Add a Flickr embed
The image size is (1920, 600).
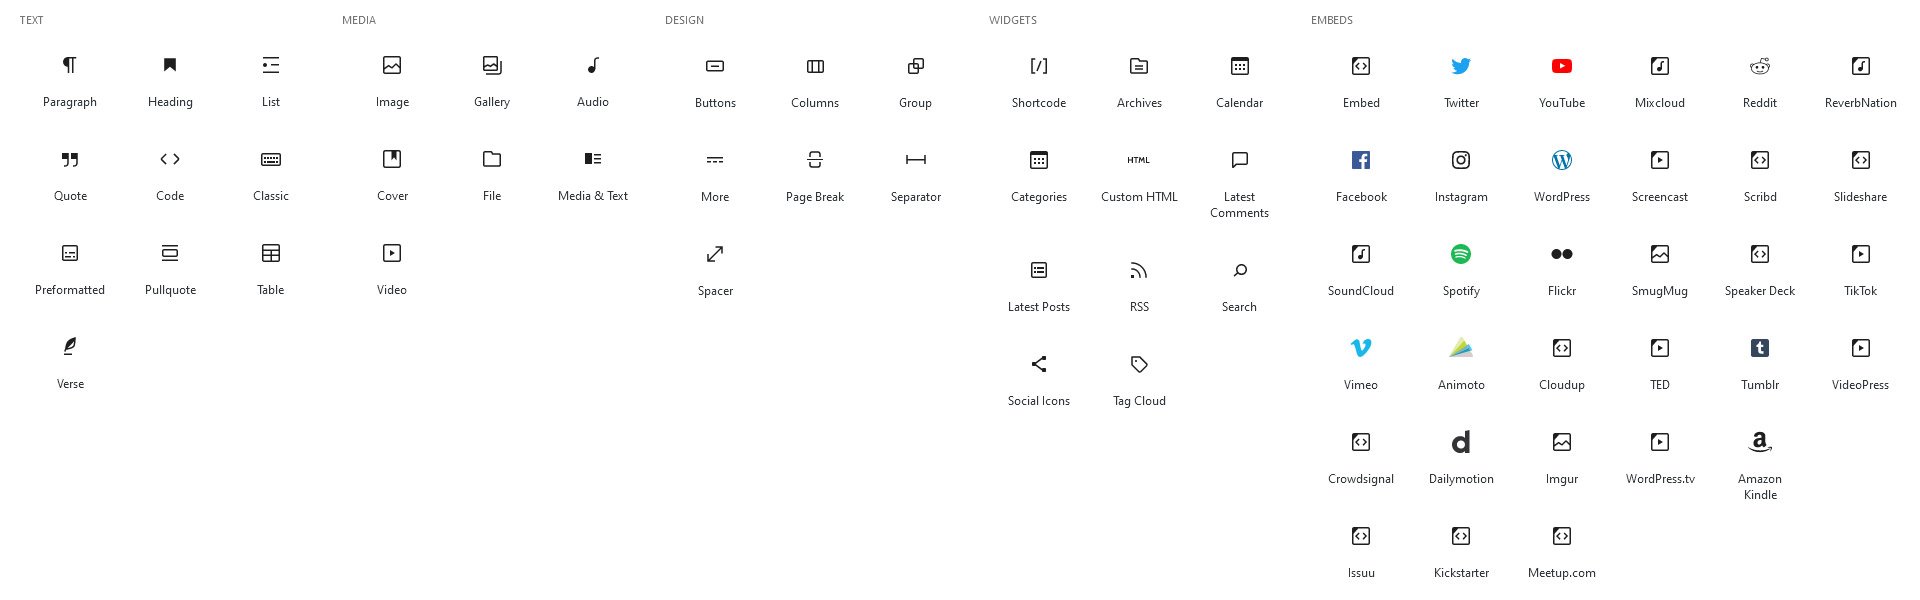pyautogui.click(x=1562, y=270)
